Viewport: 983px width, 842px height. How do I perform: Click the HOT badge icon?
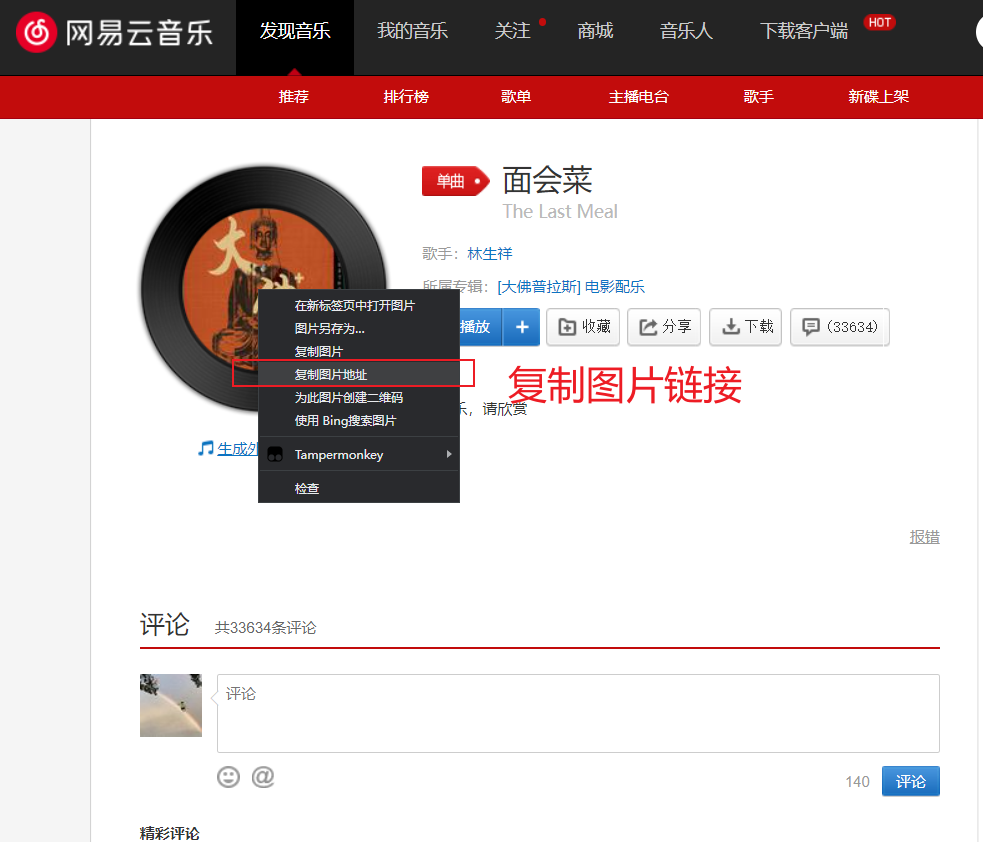pyautogui.click(x=880, y=23)
